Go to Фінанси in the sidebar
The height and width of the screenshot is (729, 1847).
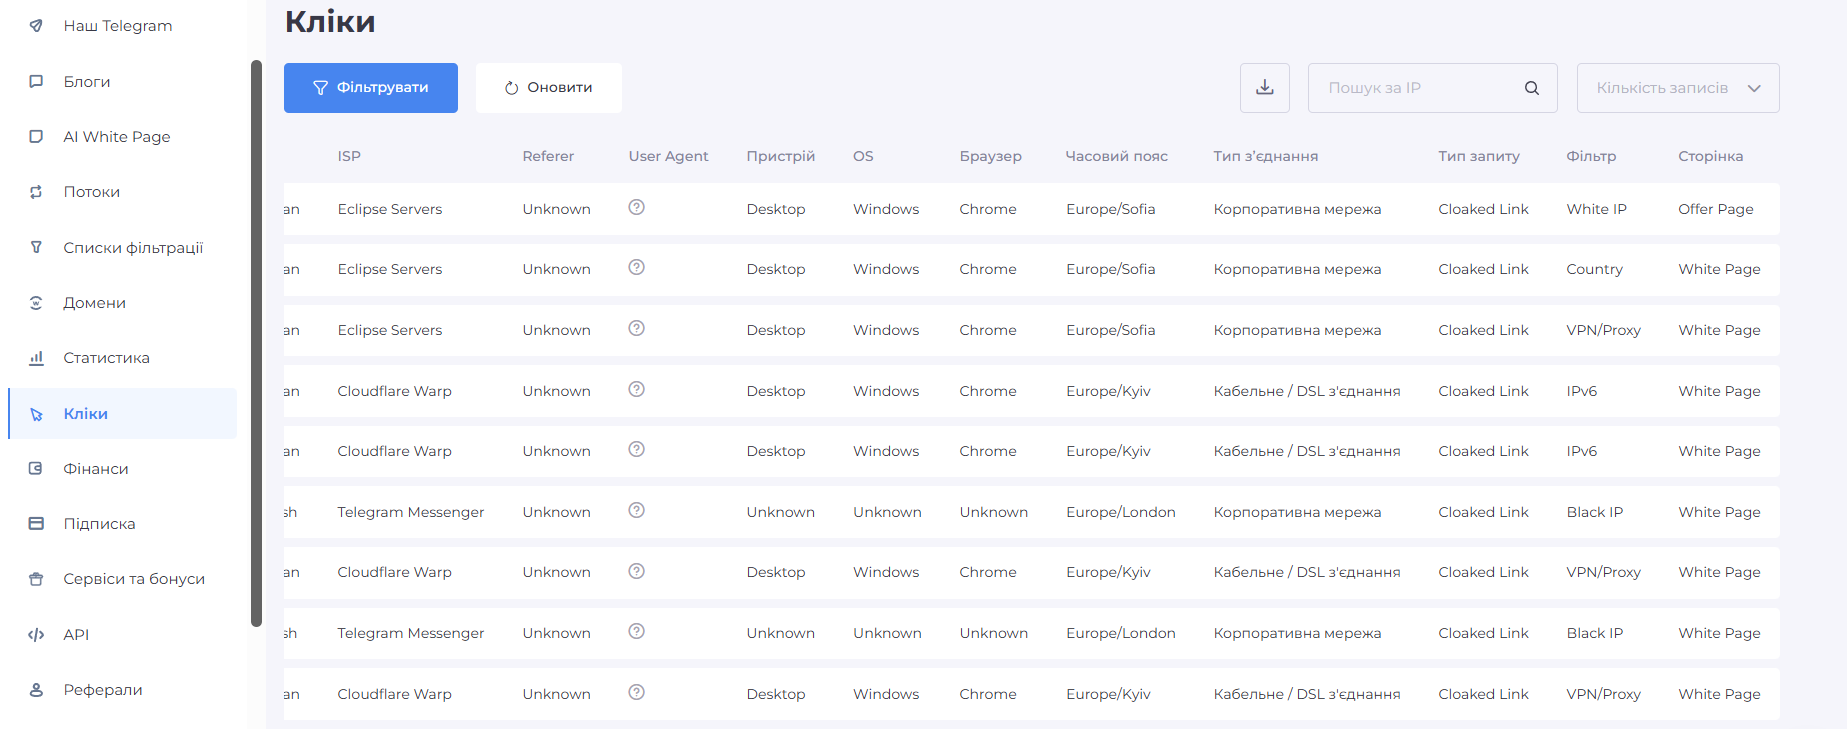pyautogui.click(x=95, y=469)
